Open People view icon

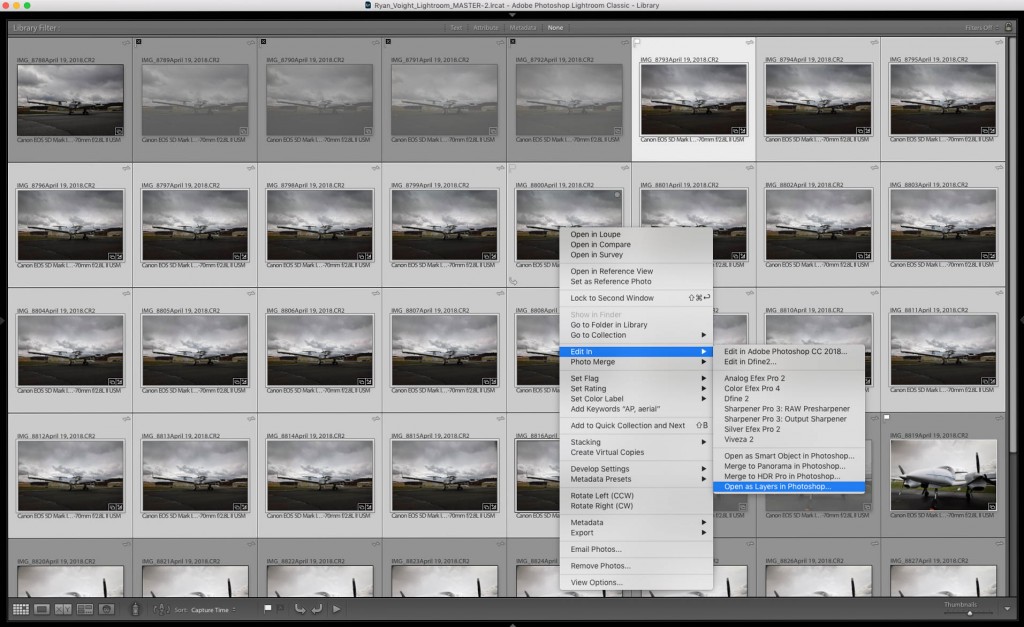(x=106, y=609)
